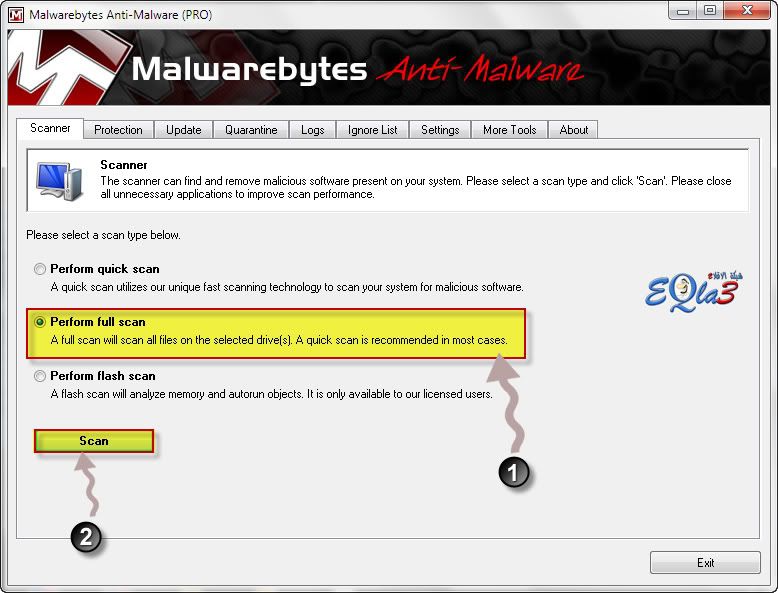Click the Malwarebytes title bar app icon
The height and width of the screenshot is (593, 778).
click(16, 14)
